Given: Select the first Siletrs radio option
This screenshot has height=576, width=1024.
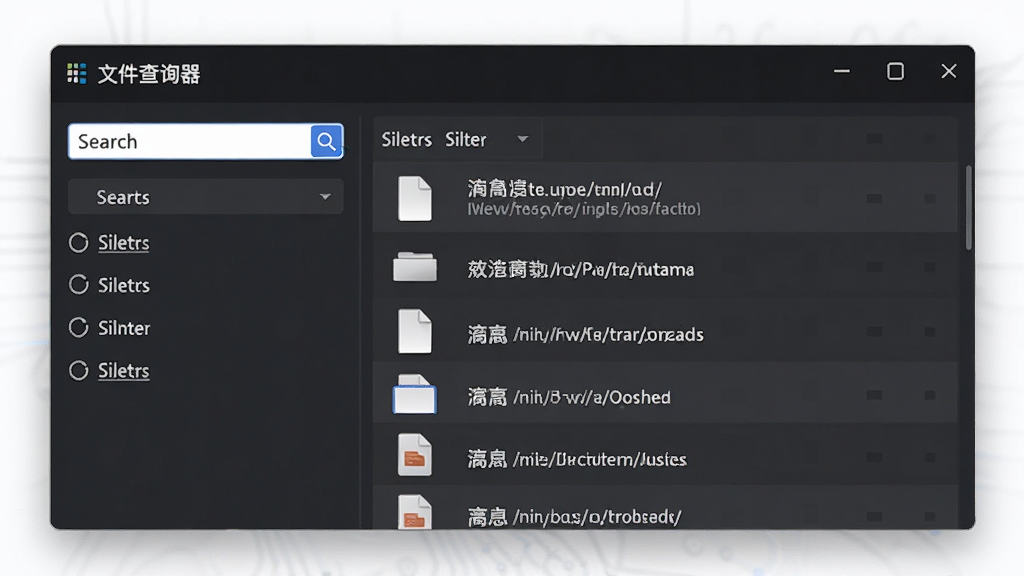Looking at the screenshot, I should coord(78,243).
